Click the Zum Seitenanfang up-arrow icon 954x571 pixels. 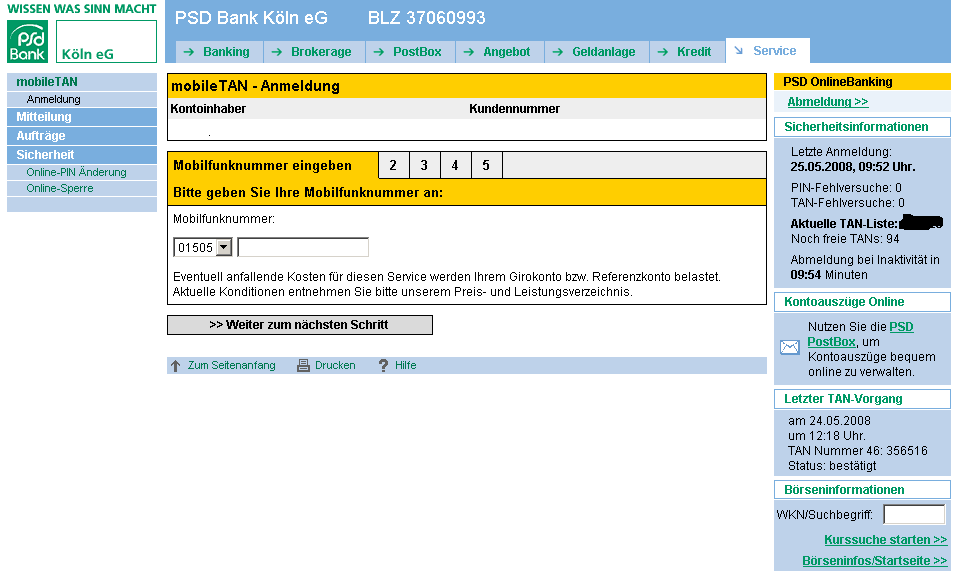[175, 366]
